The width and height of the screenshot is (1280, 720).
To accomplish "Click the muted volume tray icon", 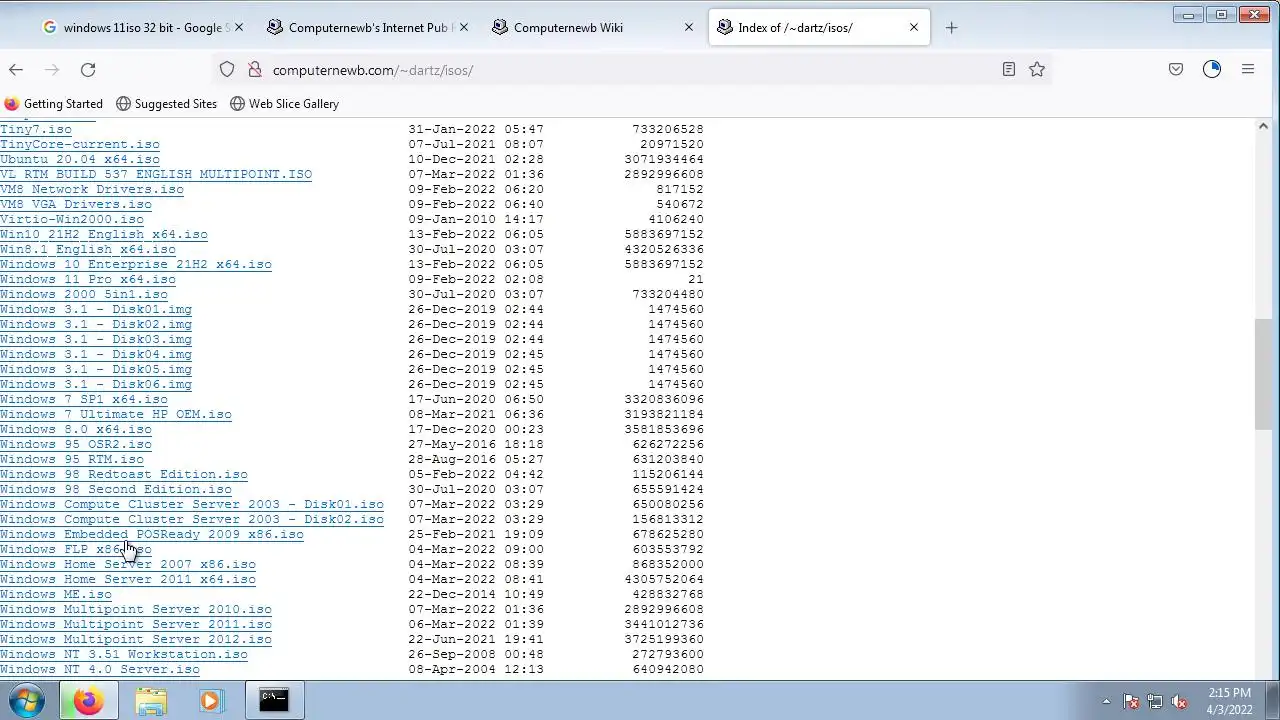I will 1179,702.
